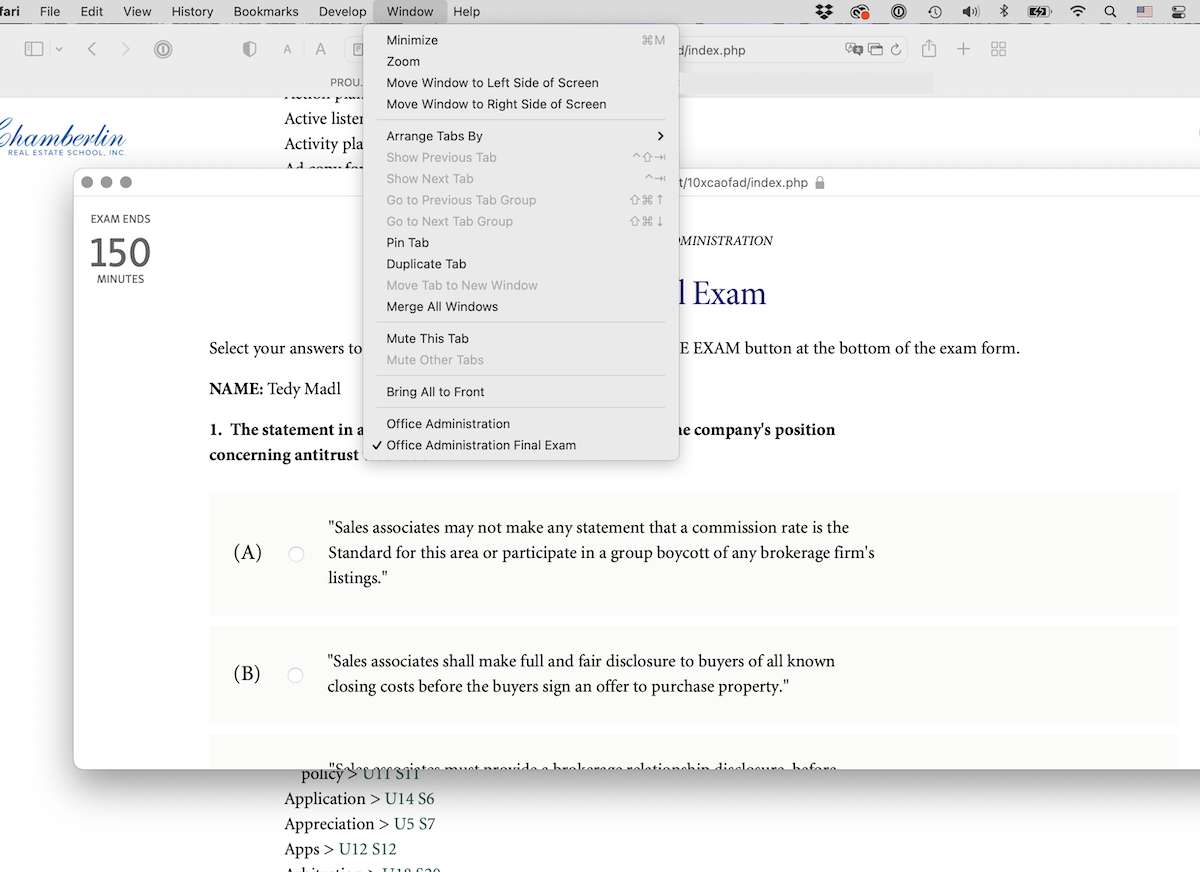Open the 1Password toolbar extension
Screen dimensions: 1200x872
[x=163, y=49]
